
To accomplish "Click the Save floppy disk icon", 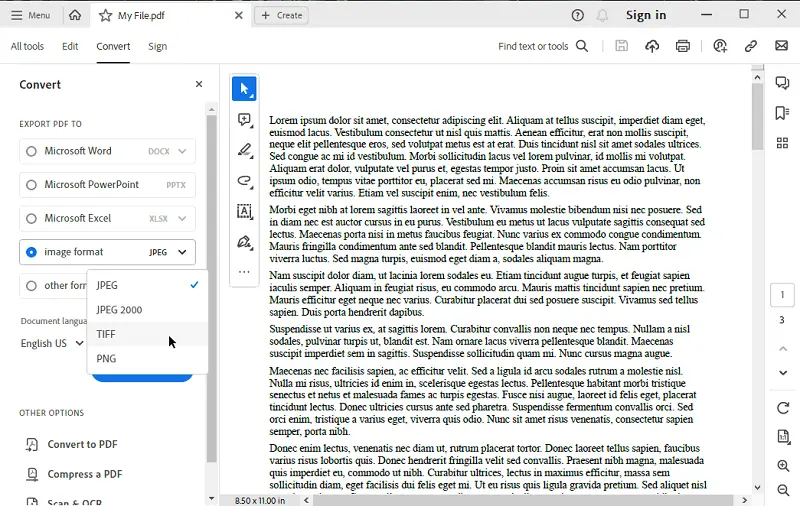I will coord(621,46).
